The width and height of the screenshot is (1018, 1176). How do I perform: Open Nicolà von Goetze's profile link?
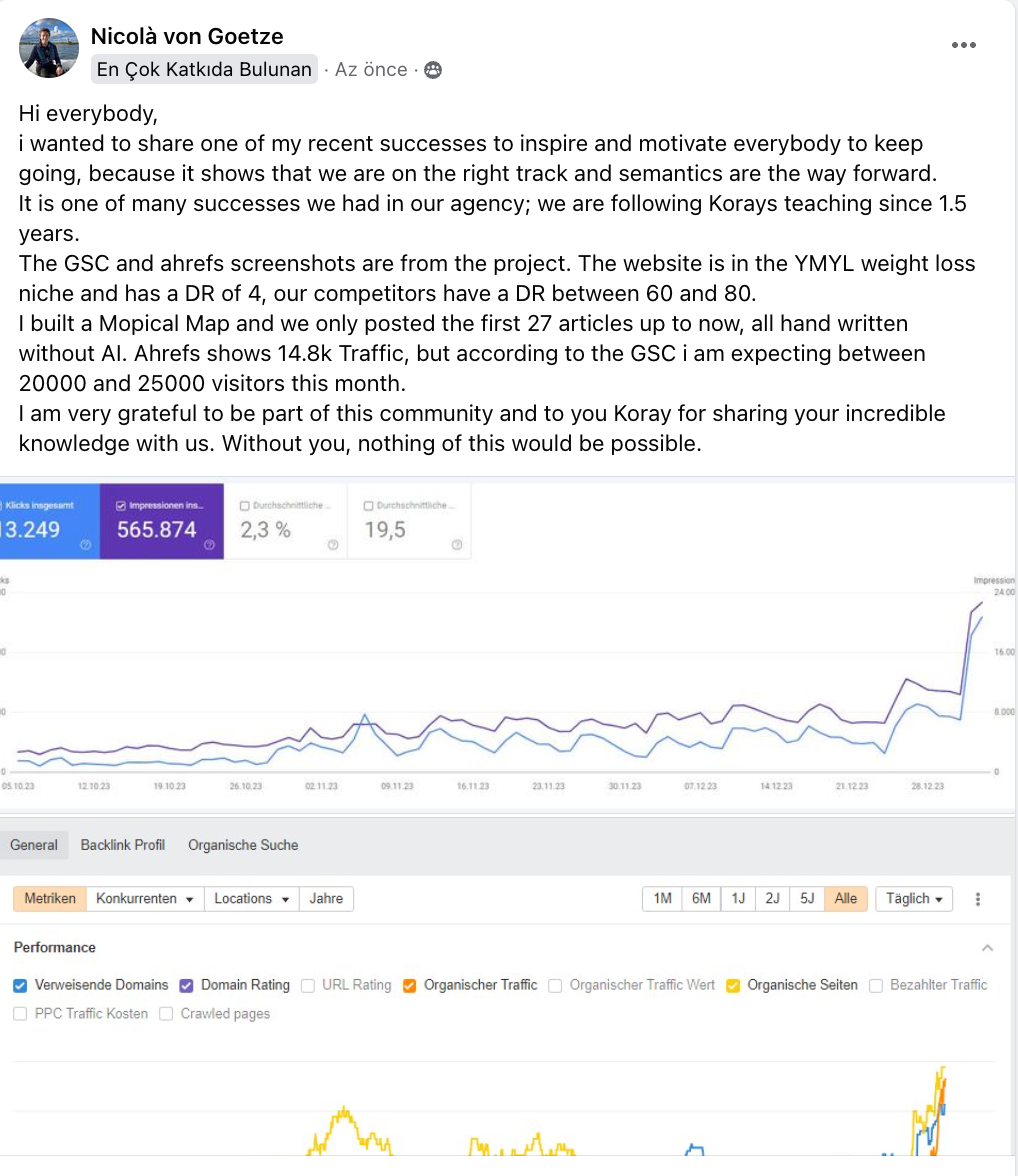pyautogui.click(x=187, y=37)
